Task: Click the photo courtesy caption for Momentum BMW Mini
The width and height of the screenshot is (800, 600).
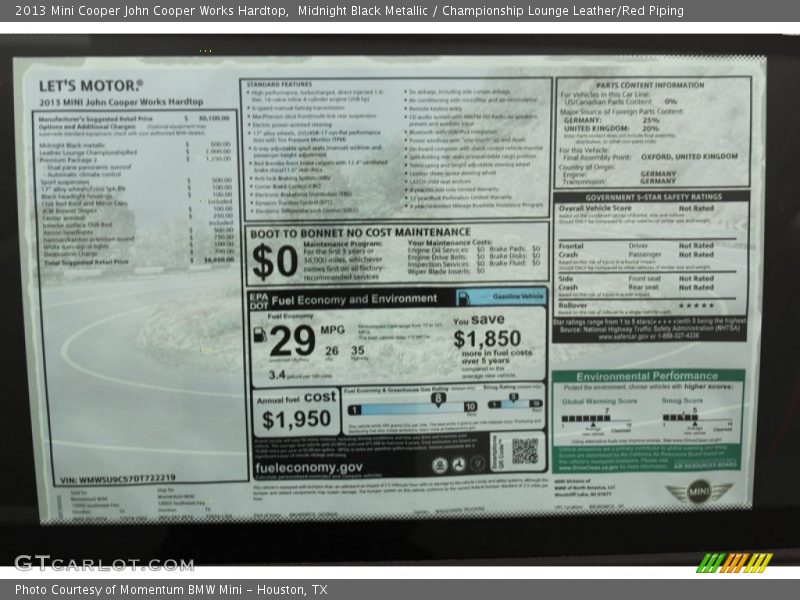Action: [x=171, y=590]
